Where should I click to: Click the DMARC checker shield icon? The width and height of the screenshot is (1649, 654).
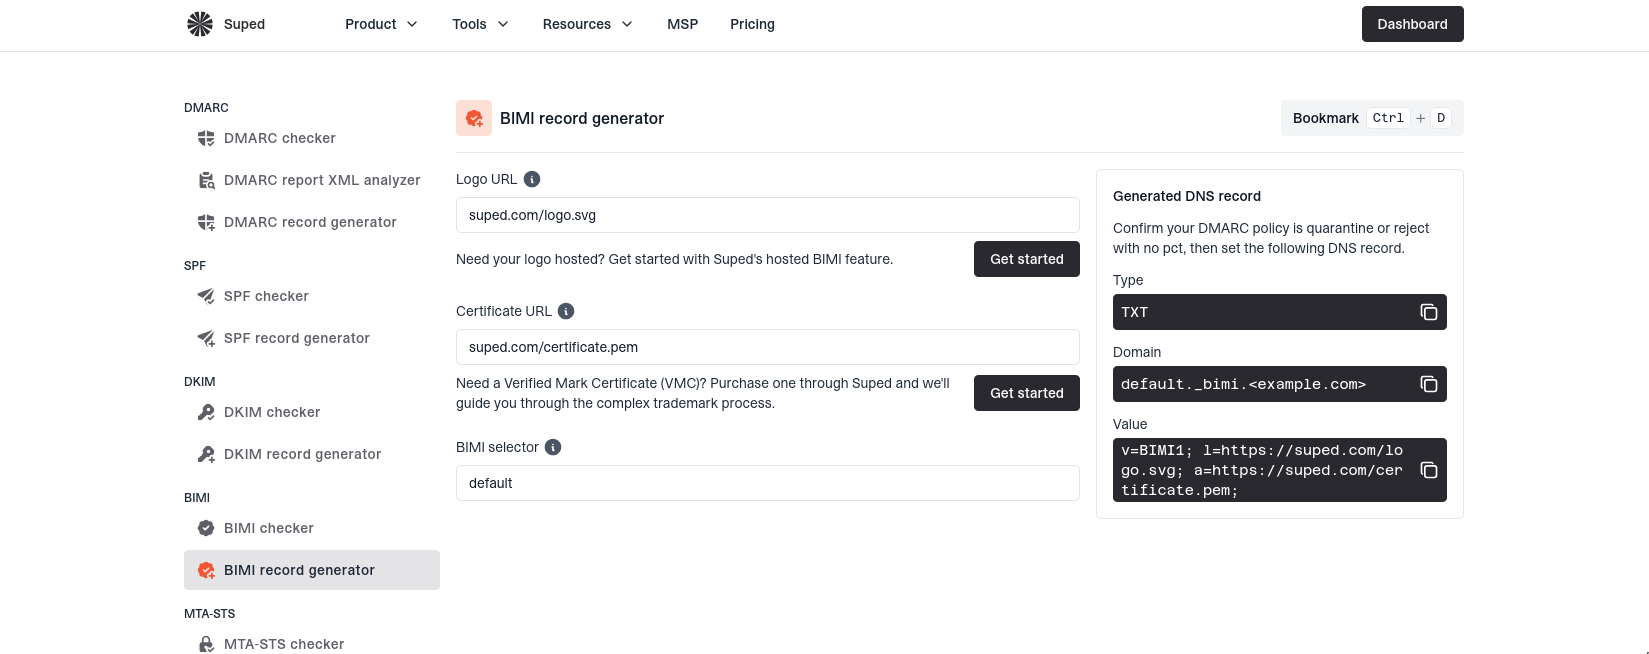pos(206,138)
